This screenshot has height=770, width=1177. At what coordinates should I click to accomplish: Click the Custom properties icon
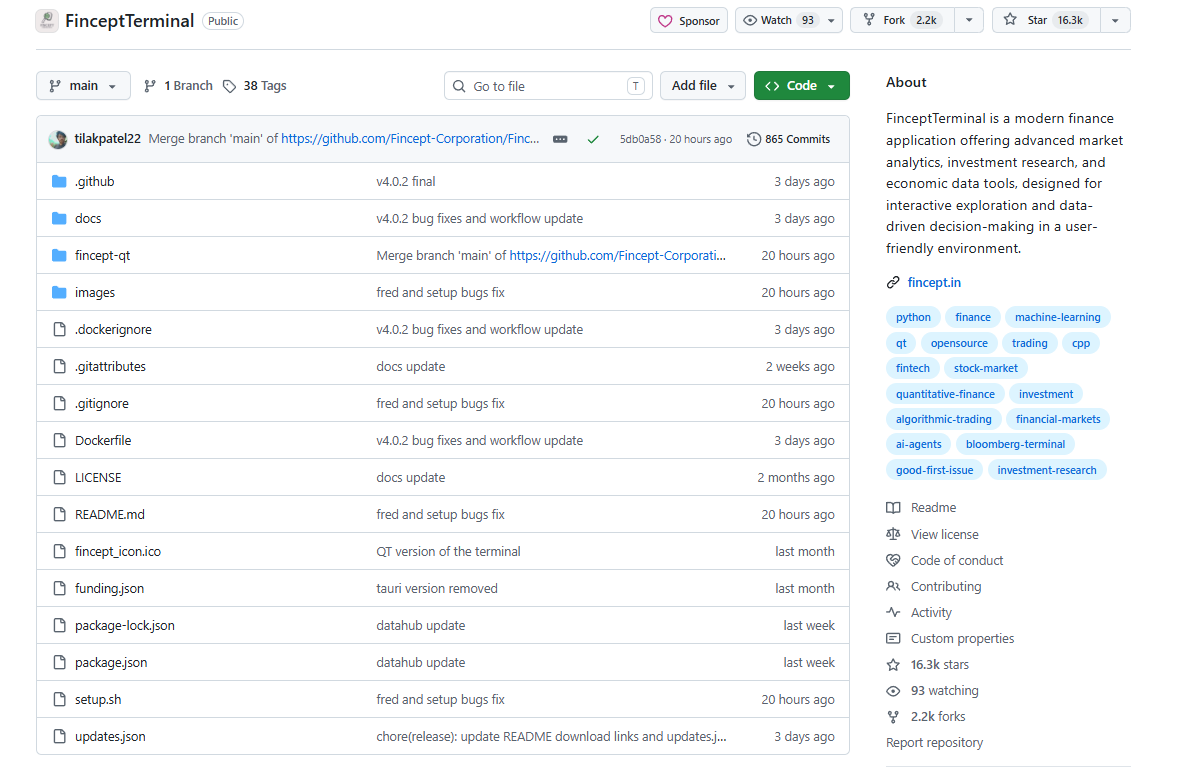coord(893,639)
